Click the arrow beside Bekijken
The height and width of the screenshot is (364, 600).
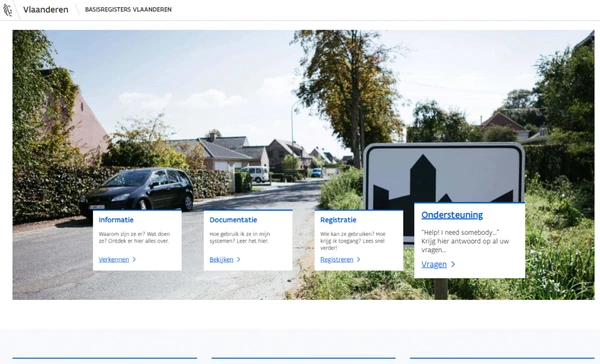tap(238, 260)
